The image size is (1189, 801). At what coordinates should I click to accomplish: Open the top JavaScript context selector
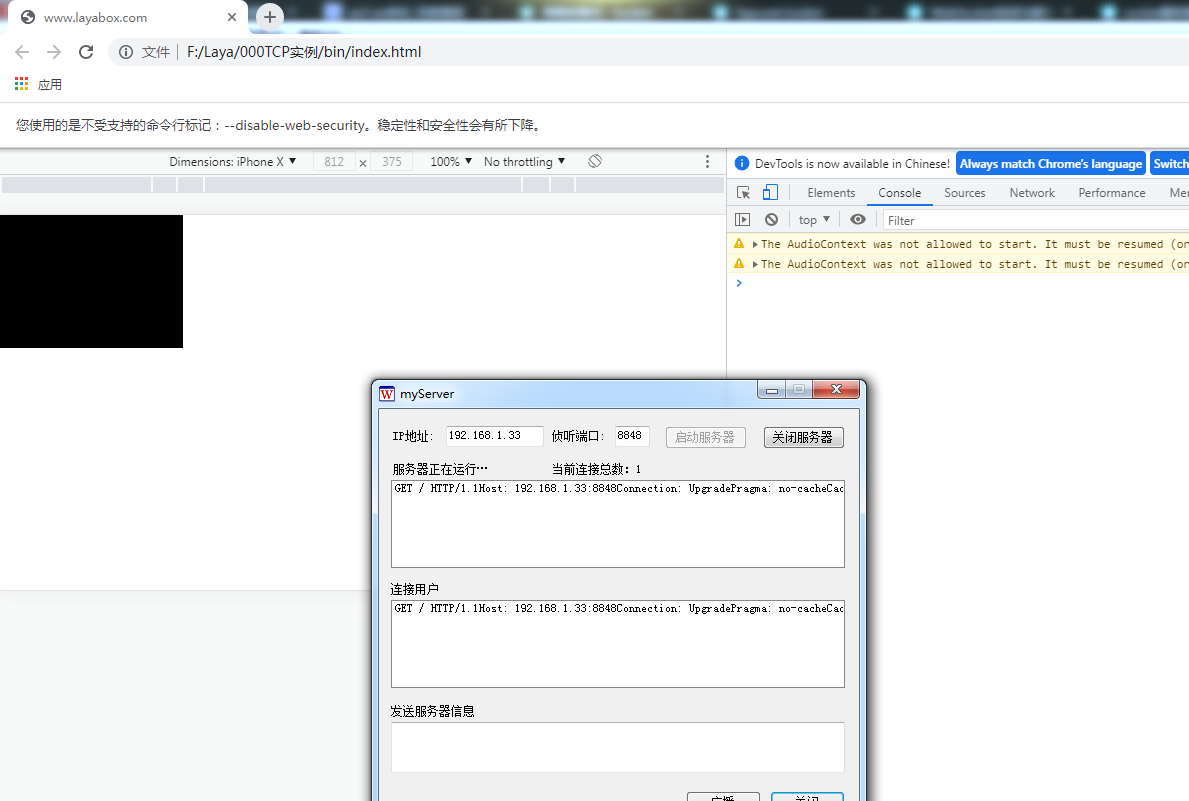(x=814, y=220)
